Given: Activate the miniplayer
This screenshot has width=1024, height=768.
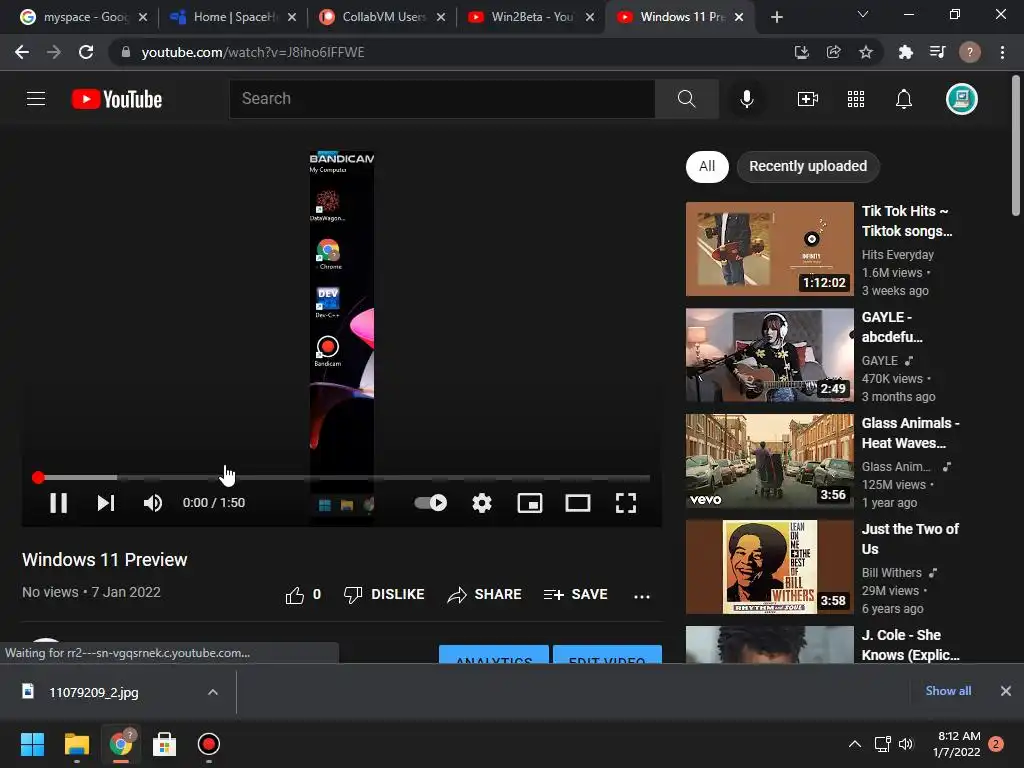Looking at the screenshot, I should click(x=530, y=503).
